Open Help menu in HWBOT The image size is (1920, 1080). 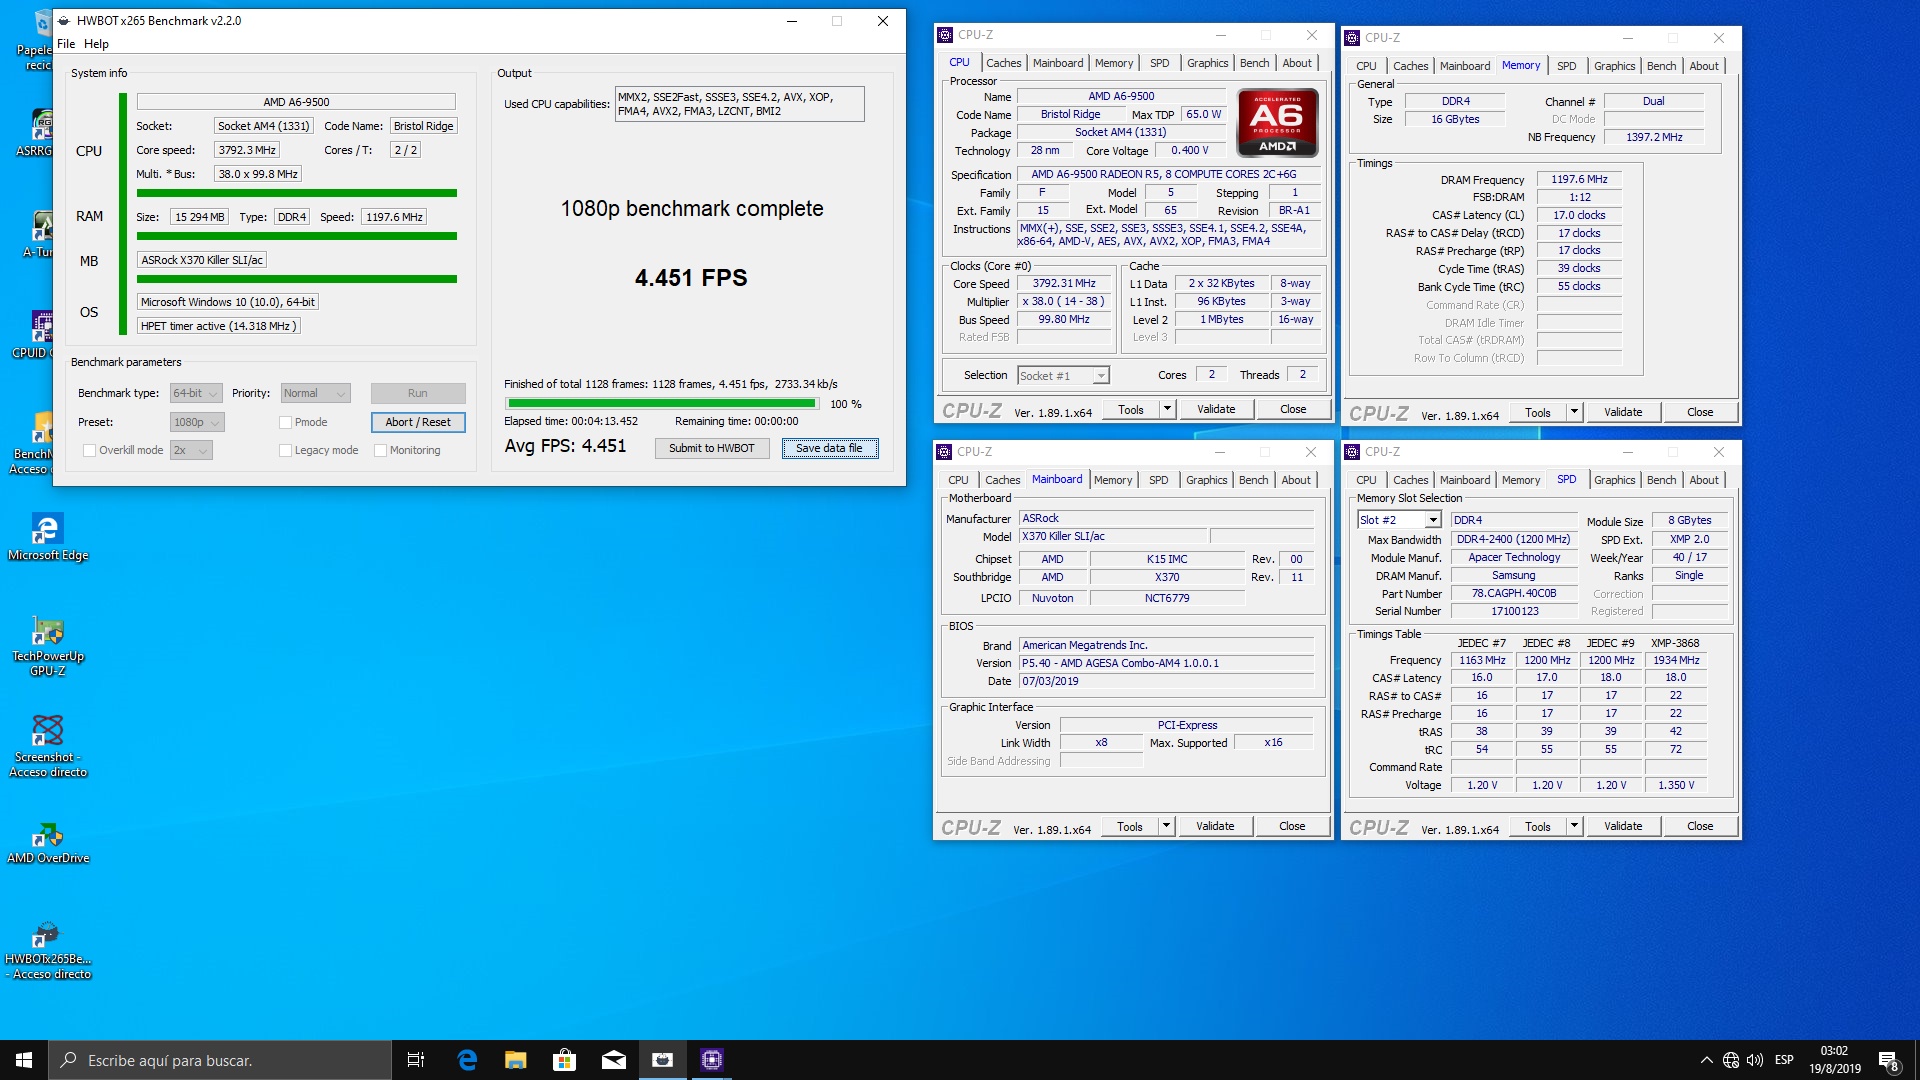click(96, 44)
